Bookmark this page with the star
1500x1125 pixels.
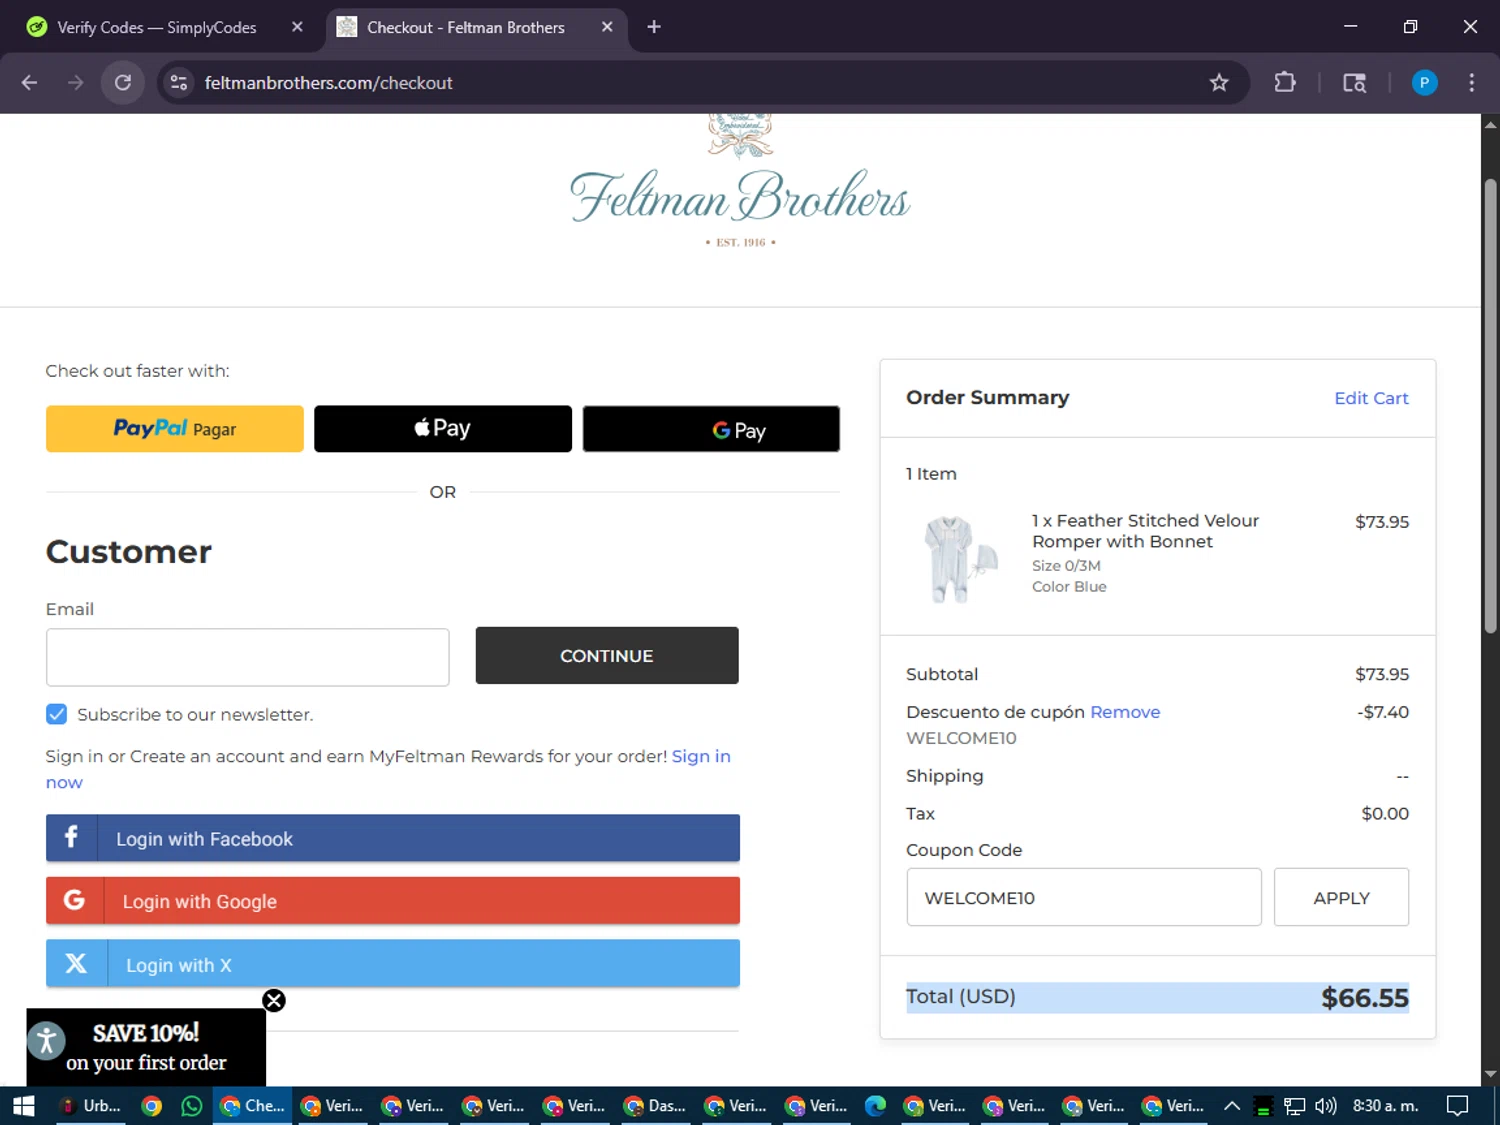1218,83
